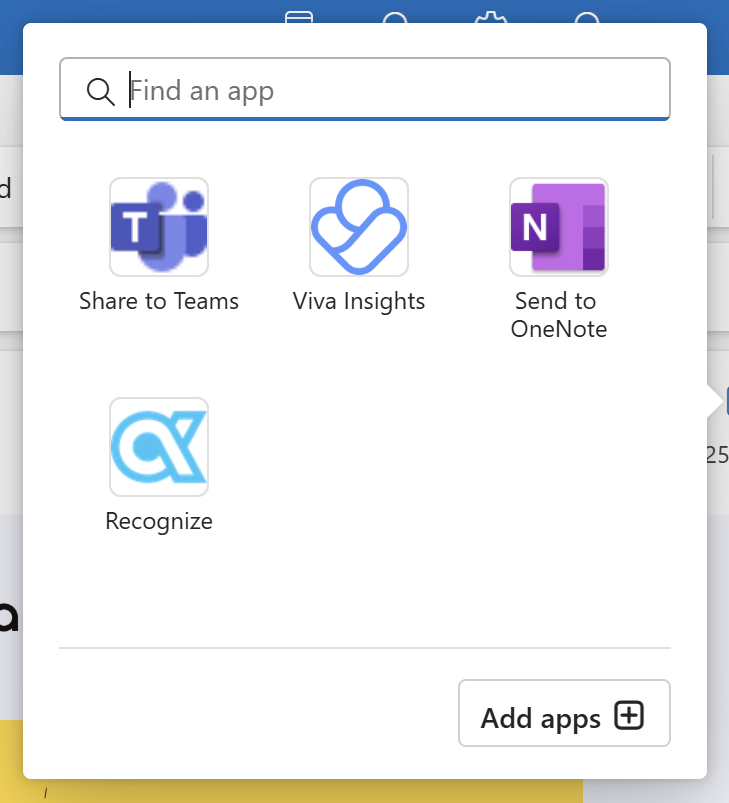
Task: Select the "Share to Teams" label
Action: pos(159,301)
